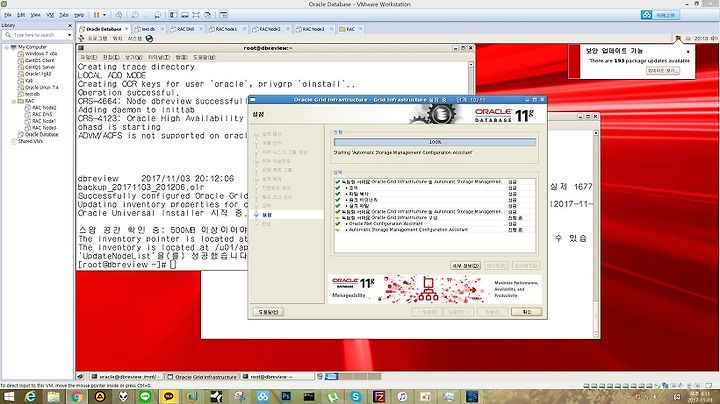Switch to the RAC folder tab
The height and width of the screenshot is (404, 720).
[350, 29]
